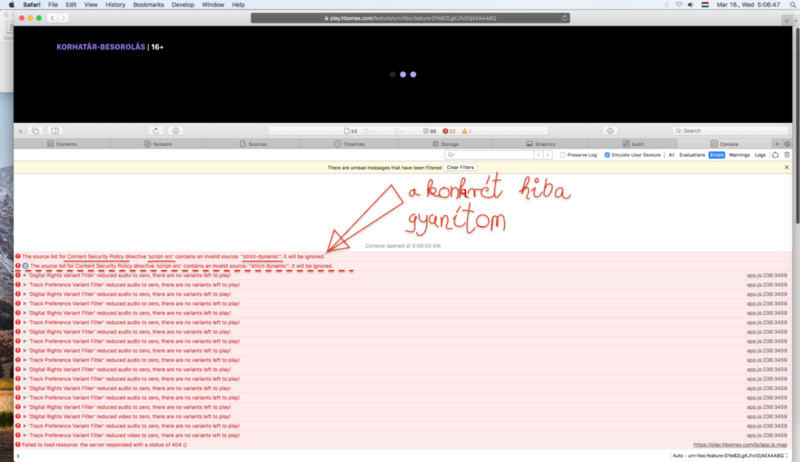Select the Evaluations console filter
Image resolution: width=800 pixels, height=462 pixels.
point(692,155)
